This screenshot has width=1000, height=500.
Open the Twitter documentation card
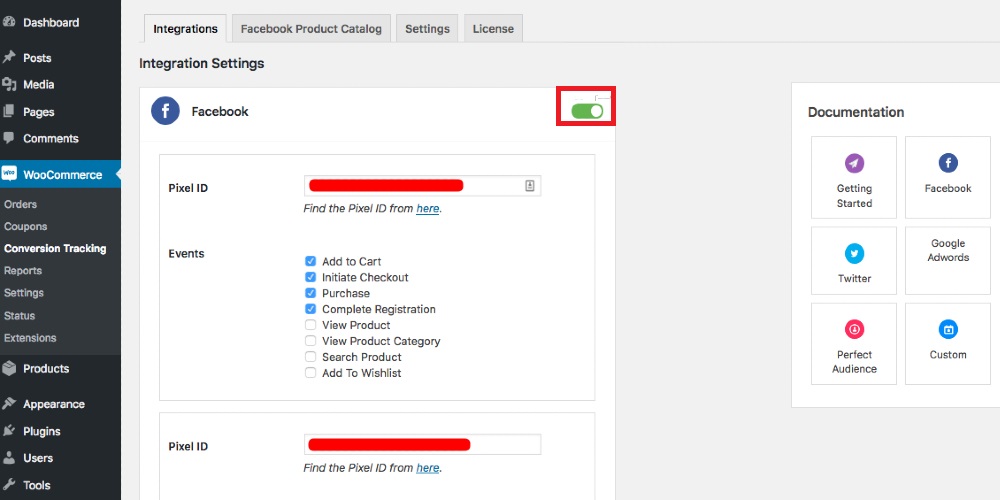854,260
